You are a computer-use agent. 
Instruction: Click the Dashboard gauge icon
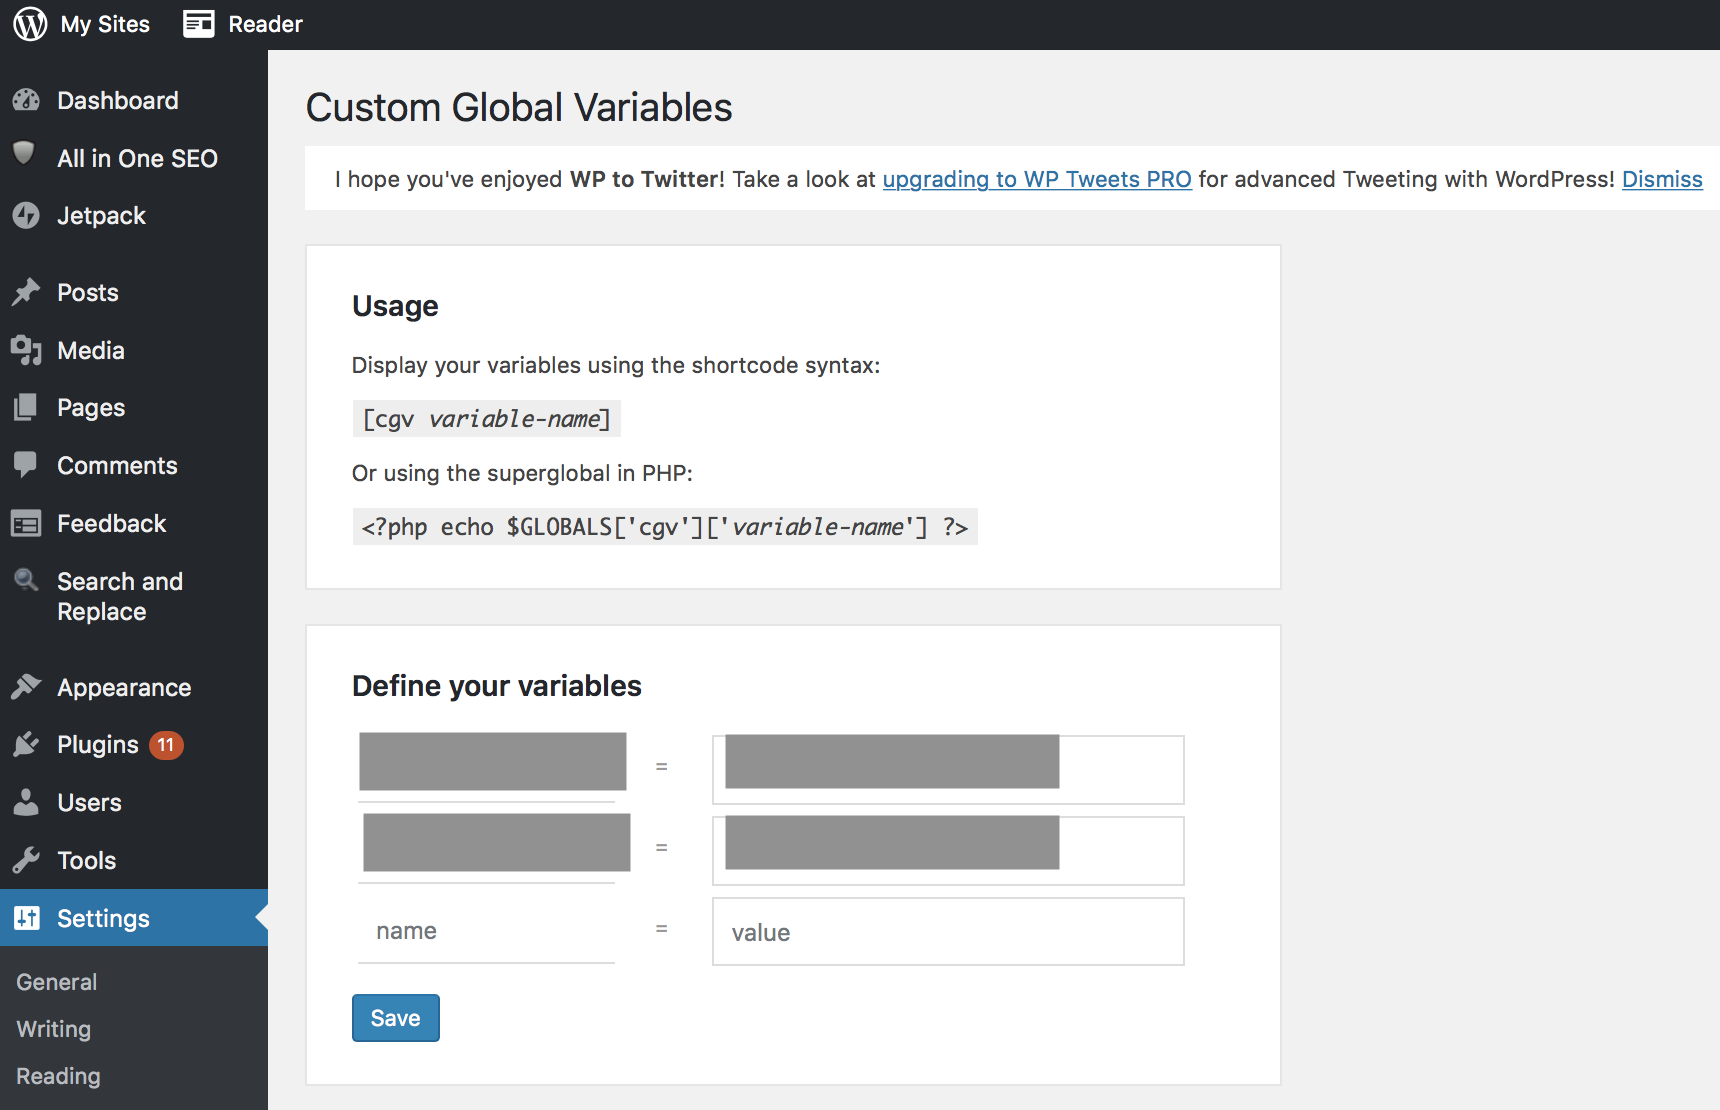click(26, 100)
